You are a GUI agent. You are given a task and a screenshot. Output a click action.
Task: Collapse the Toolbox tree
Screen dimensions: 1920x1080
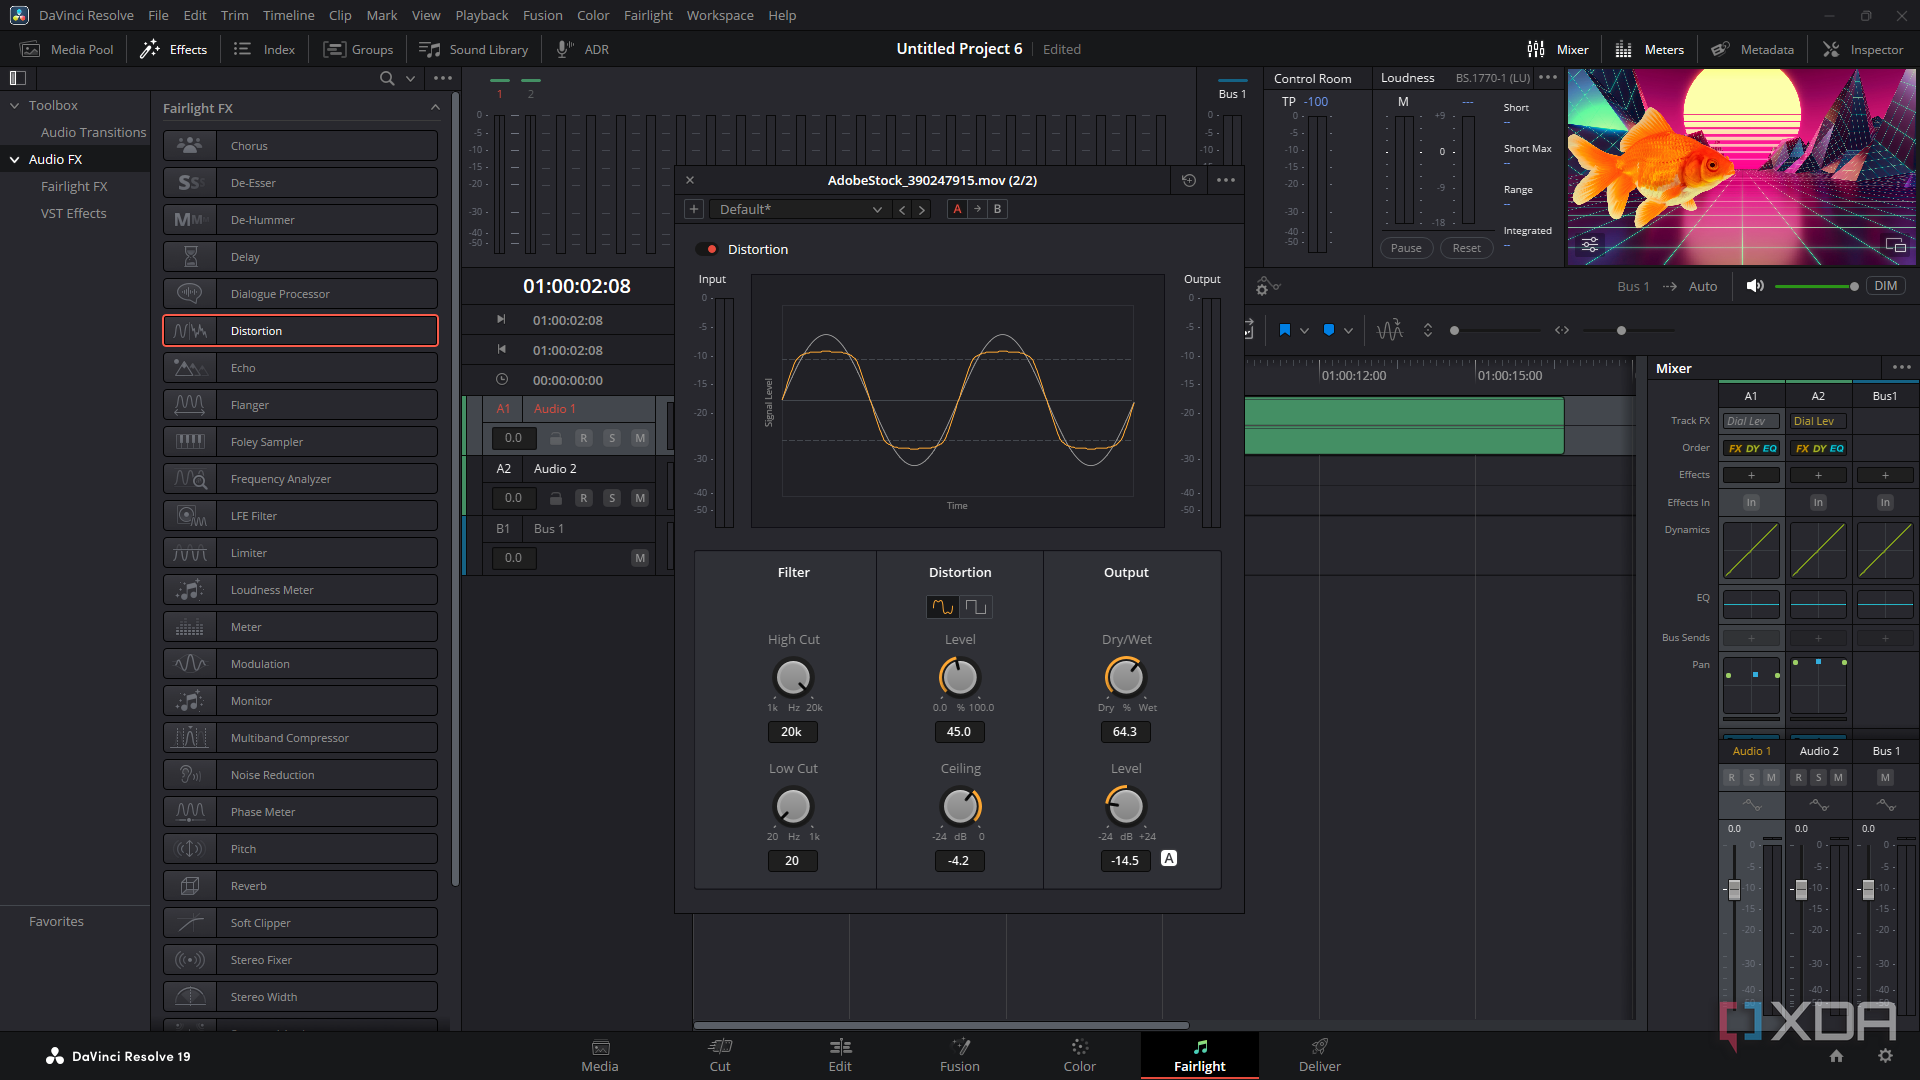14,105
